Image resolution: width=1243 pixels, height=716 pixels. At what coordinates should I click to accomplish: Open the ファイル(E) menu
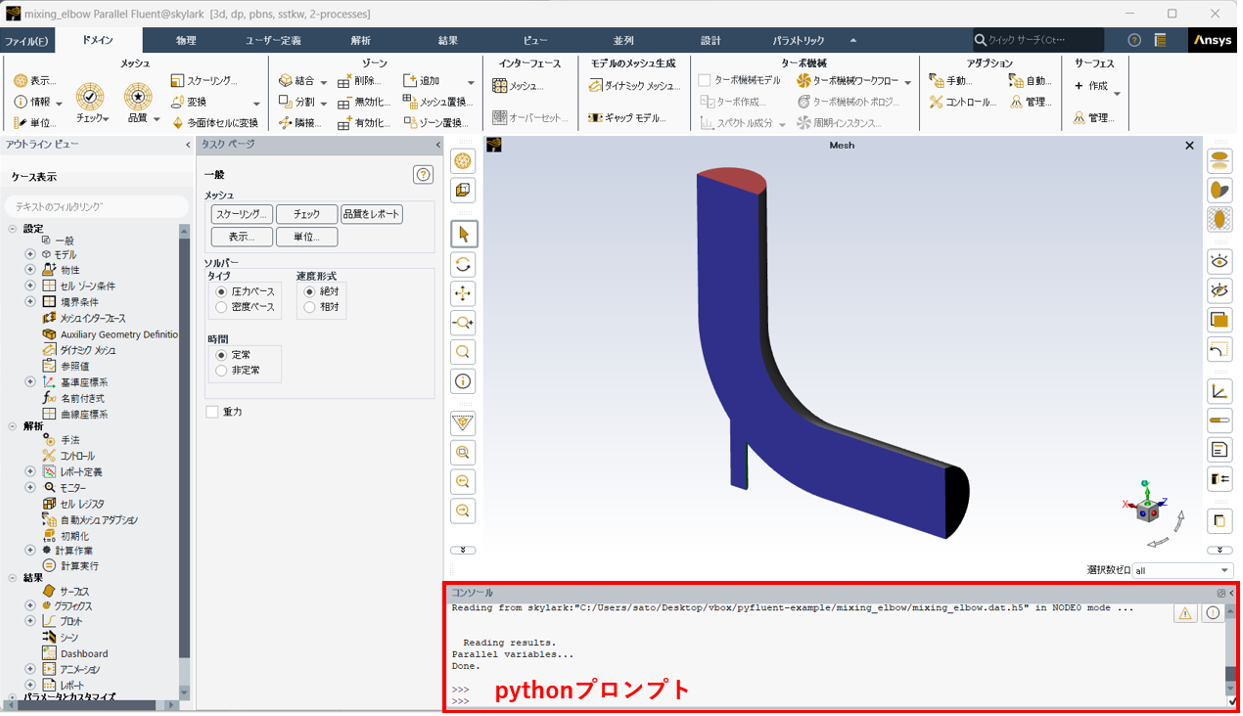[x=29, y=40]
